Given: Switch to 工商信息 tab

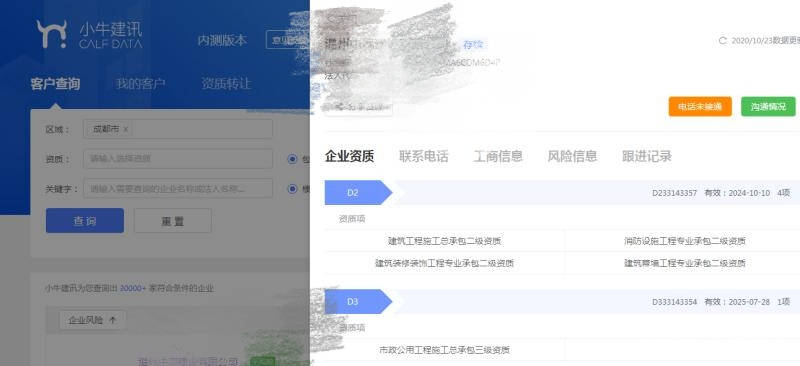Looking at the screenshot, I should click(498, 156).
